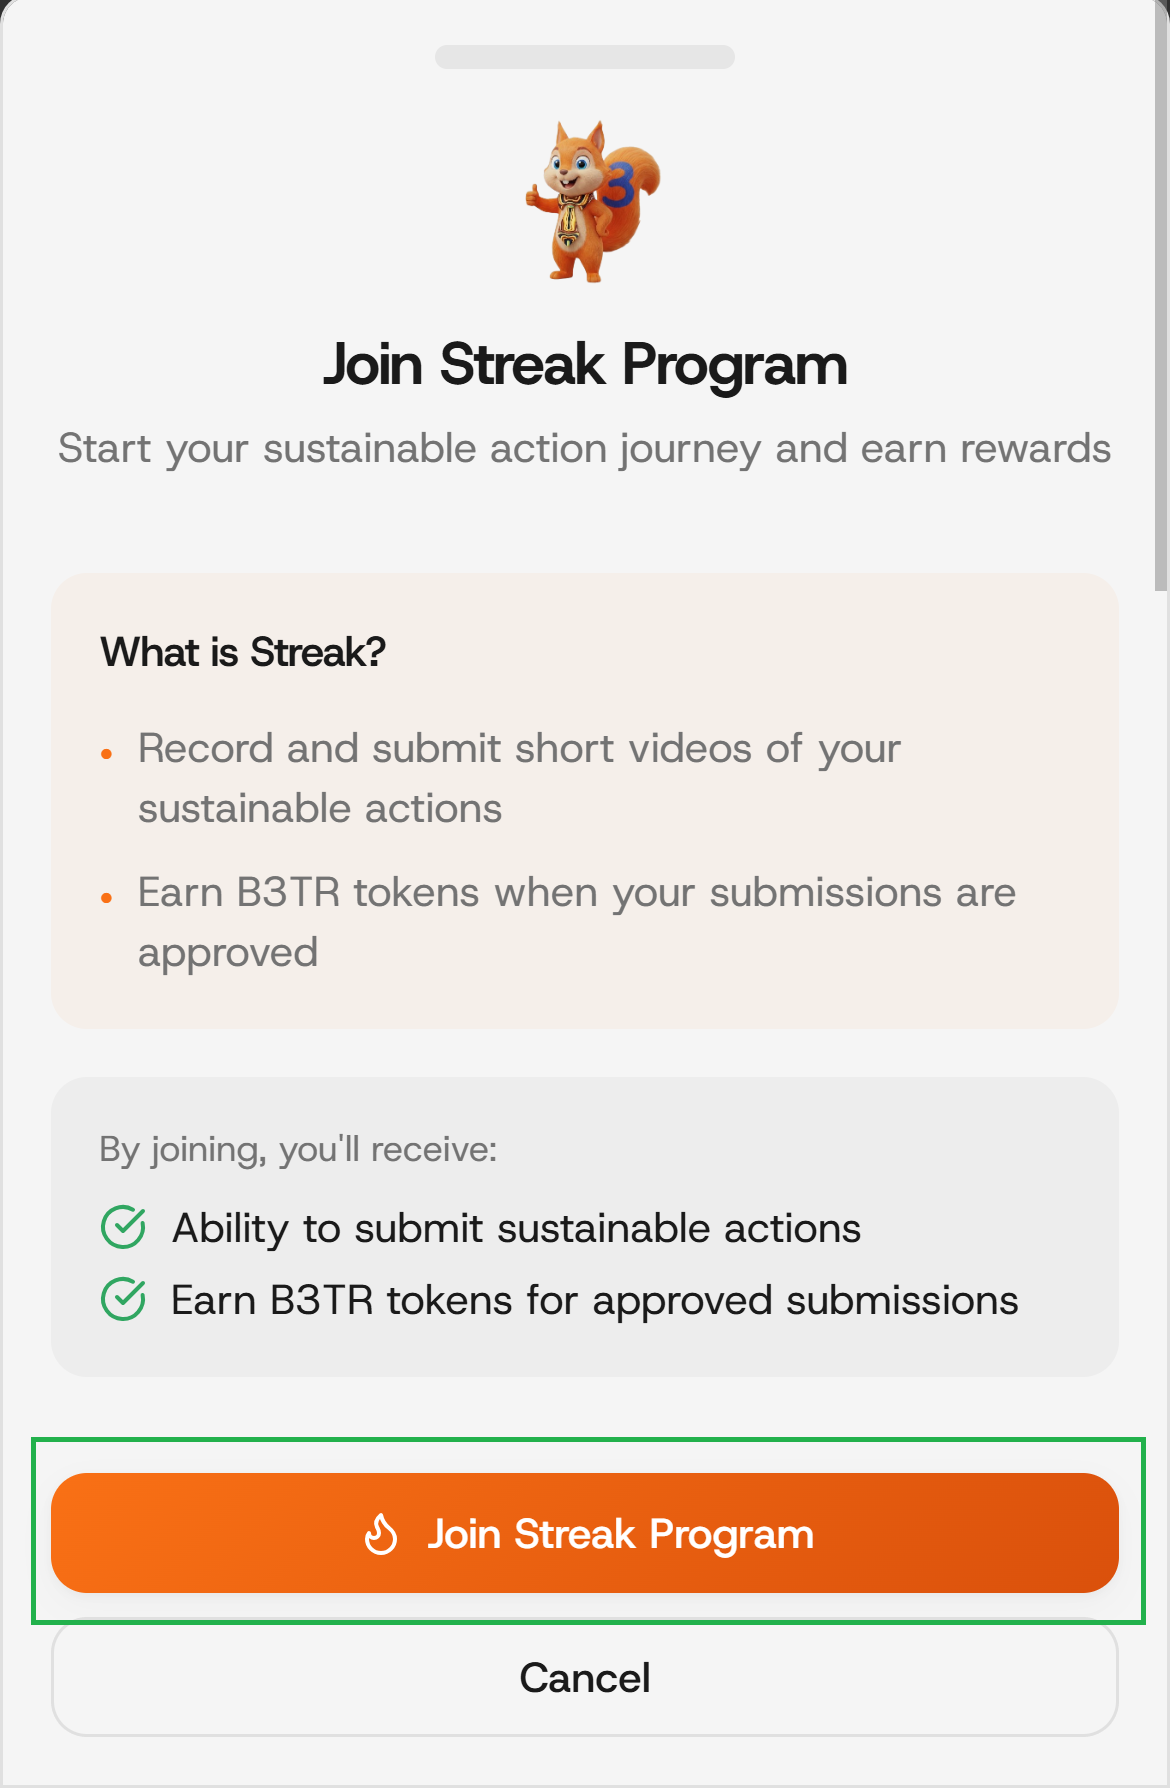Click the grey drag handle at sheet top
Viewport: 1170px width, 1788px height.
[x=584, y=57]
